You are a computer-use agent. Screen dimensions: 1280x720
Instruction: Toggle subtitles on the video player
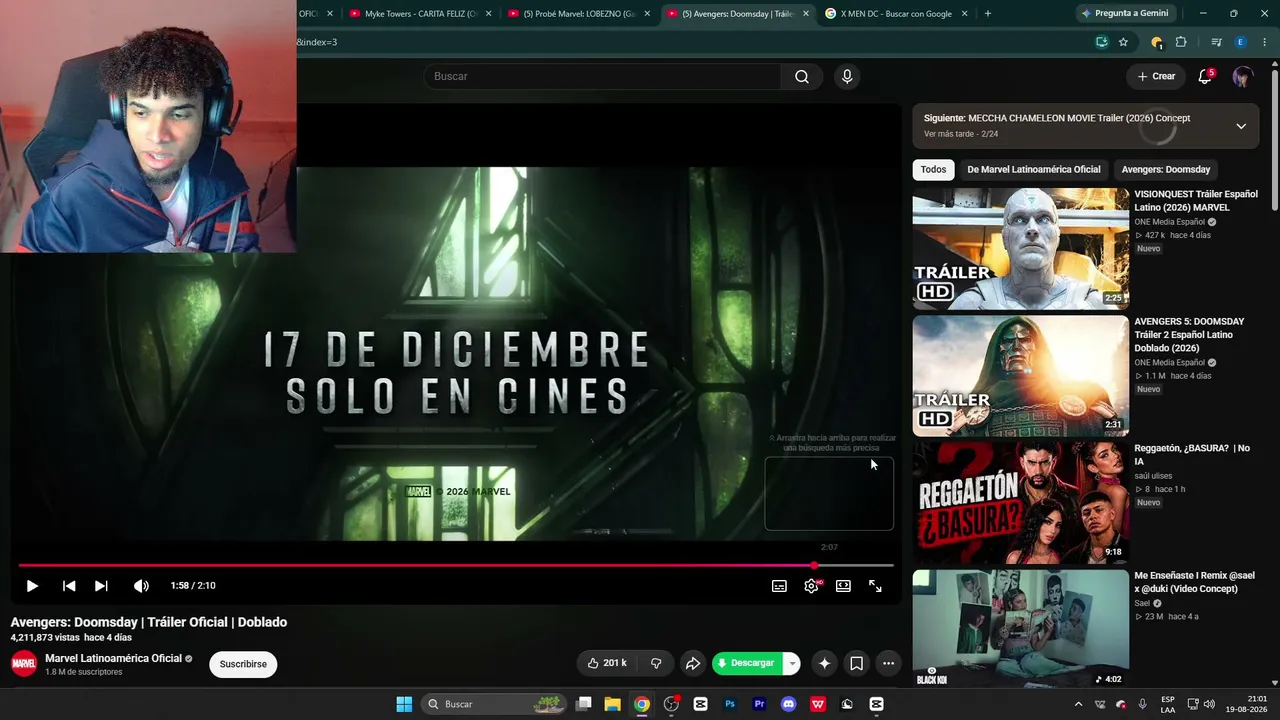pos(779,586)
